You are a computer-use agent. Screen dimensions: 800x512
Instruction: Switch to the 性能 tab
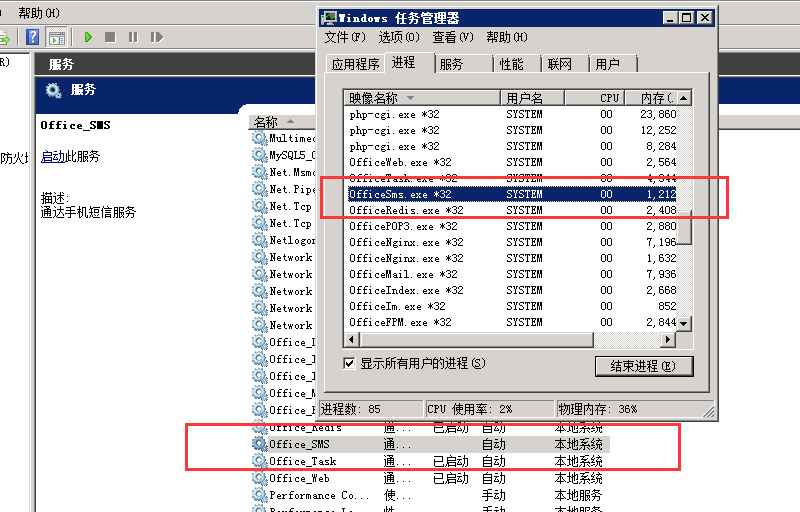coord(510,64)
